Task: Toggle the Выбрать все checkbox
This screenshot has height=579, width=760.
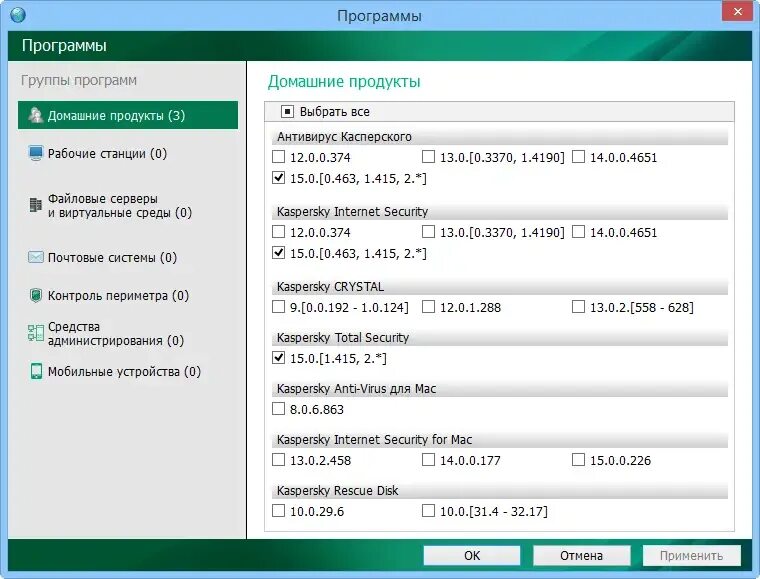Action: [287, 112]
